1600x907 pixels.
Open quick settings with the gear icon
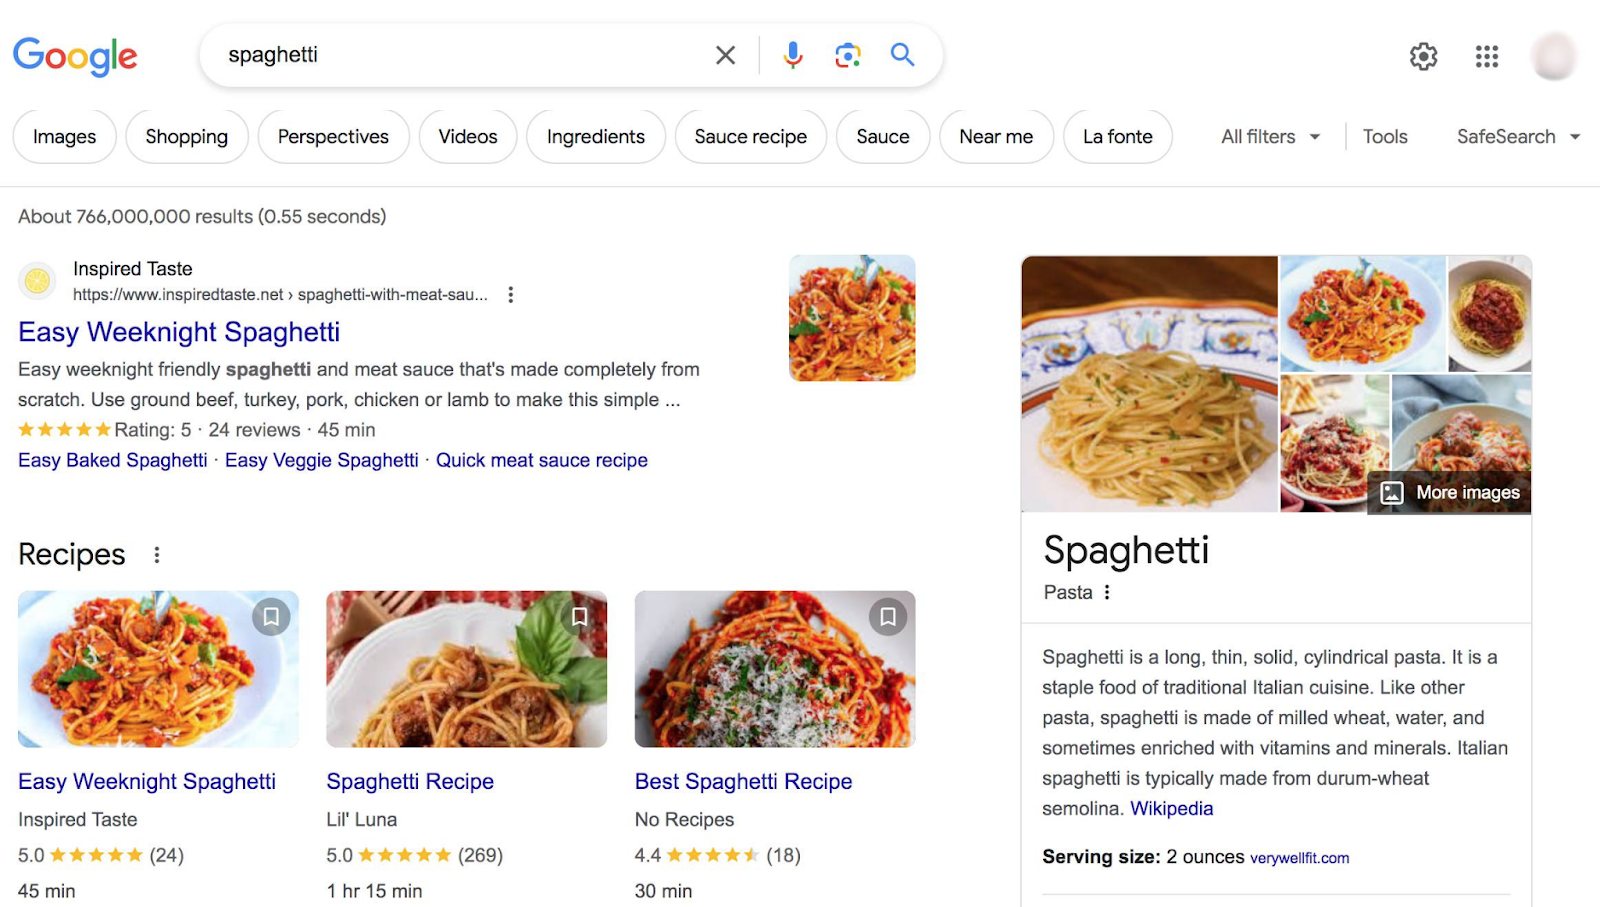point(1422,56)
